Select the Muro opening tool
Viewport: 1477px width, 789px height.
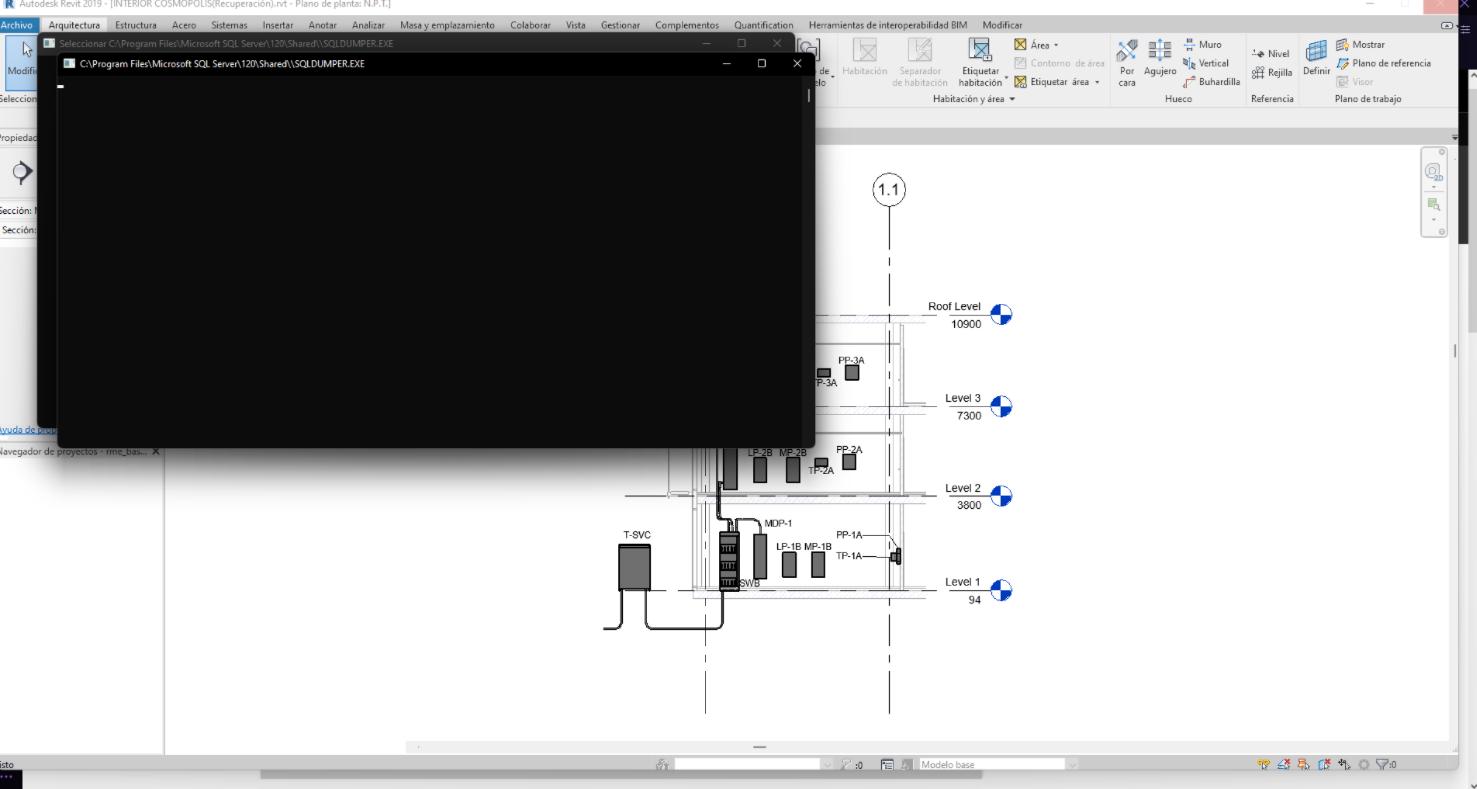pyautogui.click(x=1211, y=45)
